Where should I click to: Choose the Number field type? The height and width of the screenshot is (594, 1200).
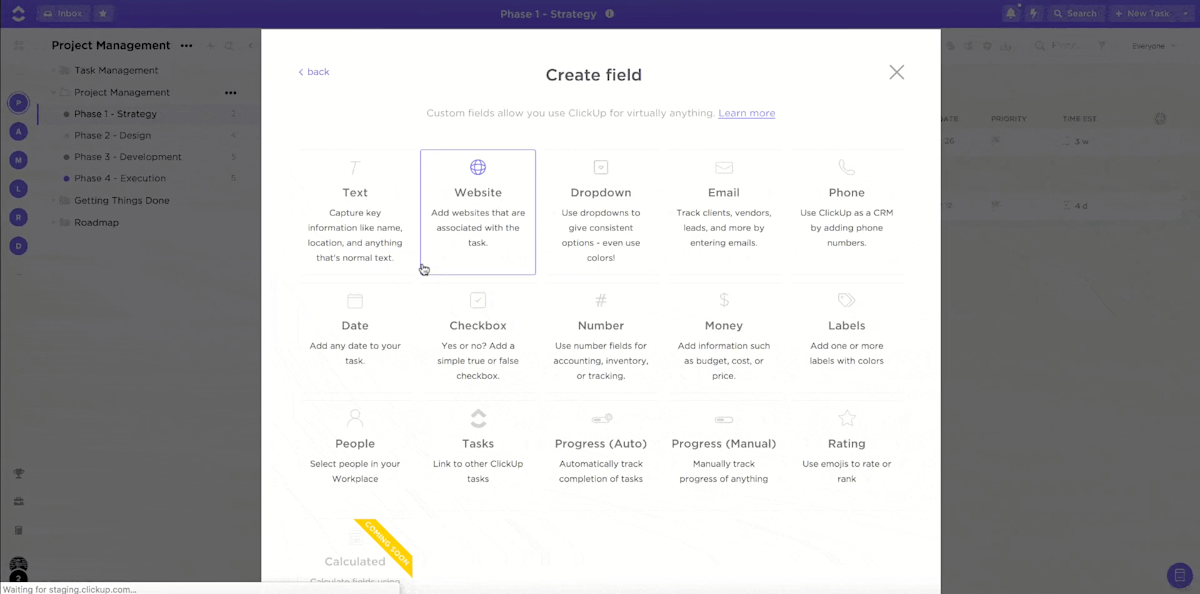coord(600,340)
